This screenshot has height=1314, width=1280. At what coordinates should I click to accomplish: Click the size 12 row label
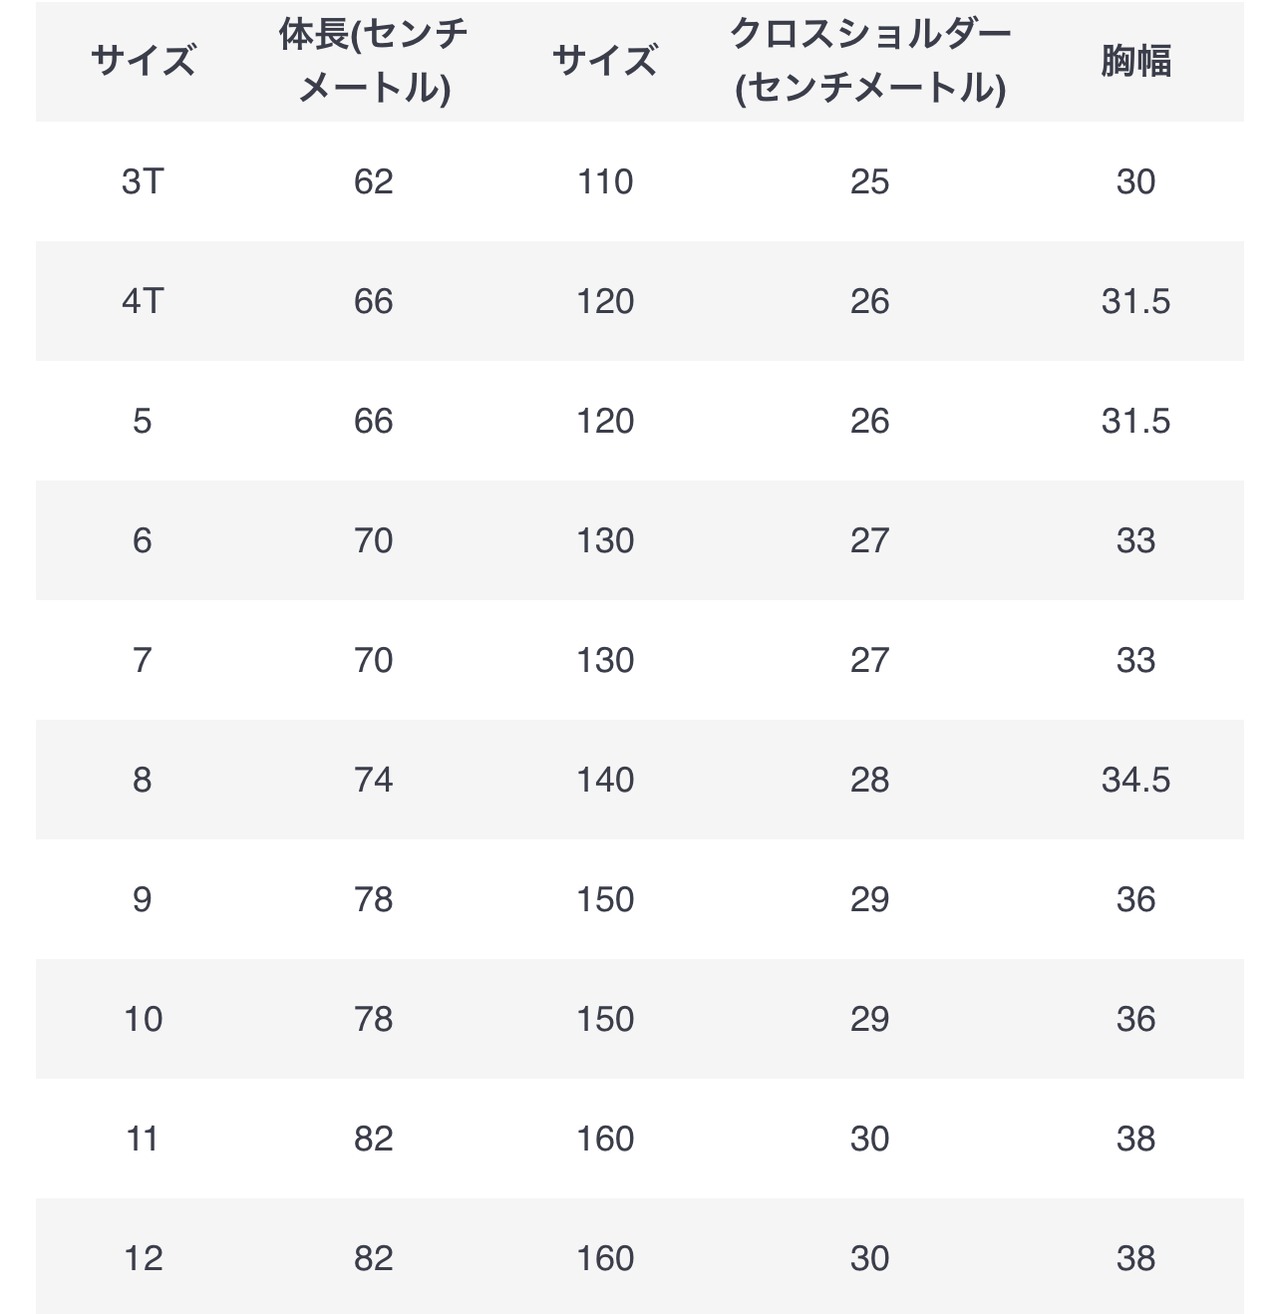[x=142, y=1258]
